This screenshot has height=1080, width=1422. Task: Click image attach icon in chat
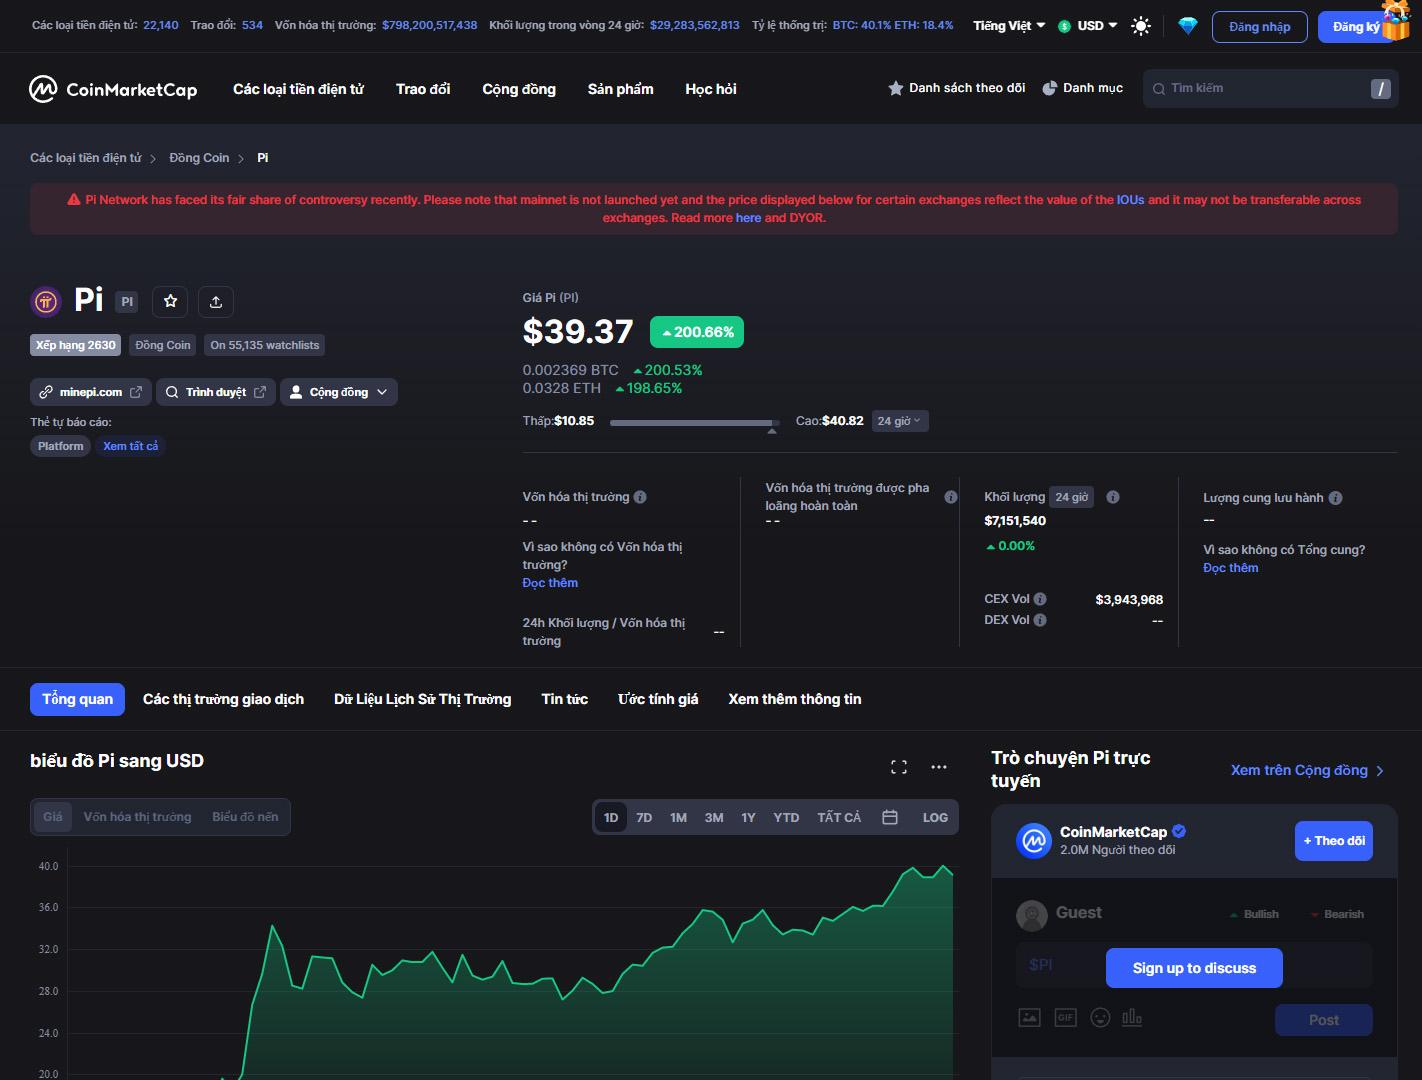point(1029,1018)
